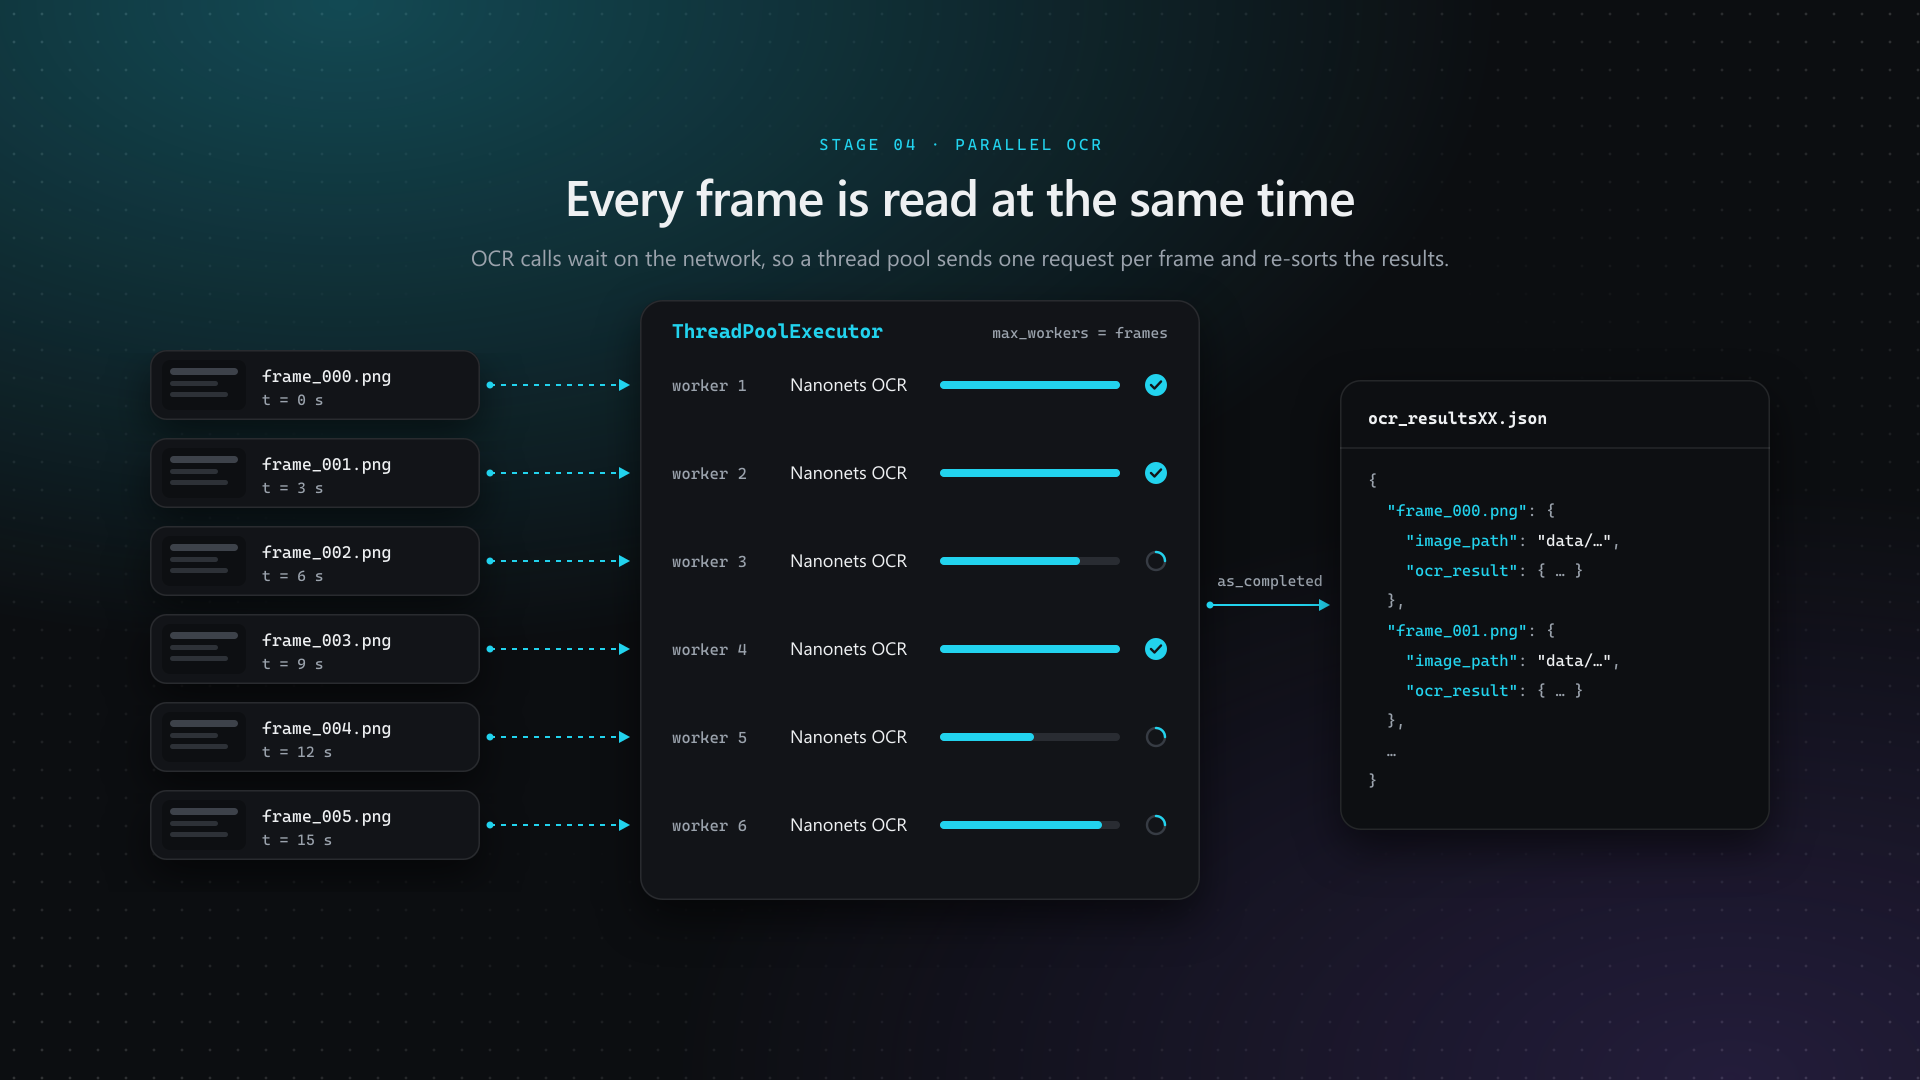The width and height of the screenshot is (1920, 1080).
Task: Click Nanonets OCR in worker 5 row
Action: point(848,737)
